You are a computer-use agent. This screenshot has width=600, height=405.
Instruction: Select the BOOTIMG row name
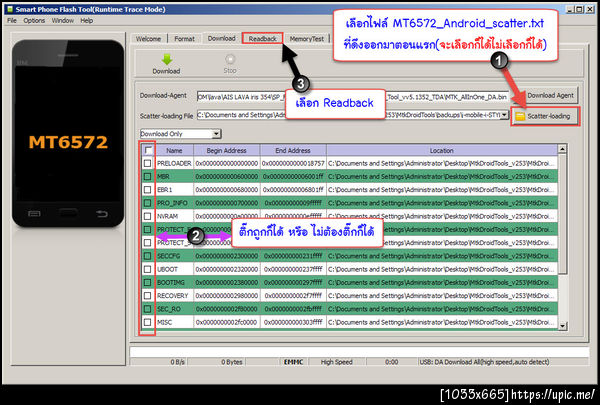(x=171, y=283)
